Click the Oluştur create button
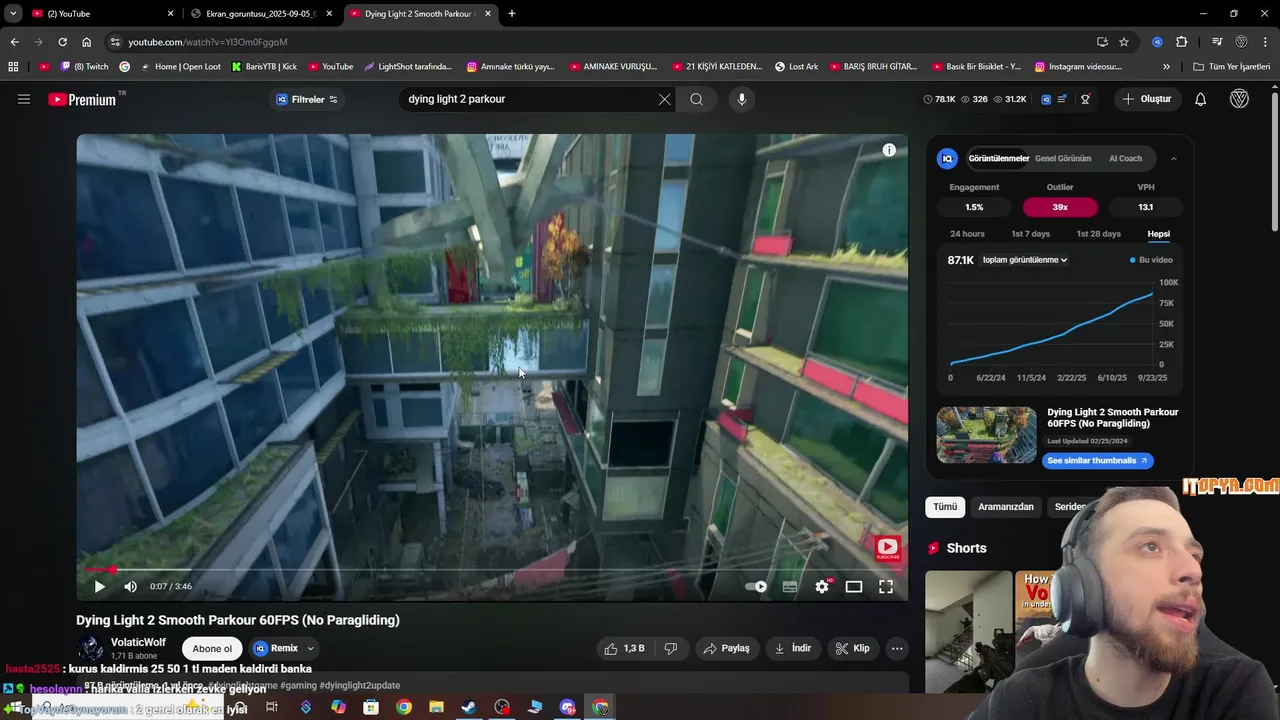This screenshot has width=1280, height=720. tap(1146, 99)
